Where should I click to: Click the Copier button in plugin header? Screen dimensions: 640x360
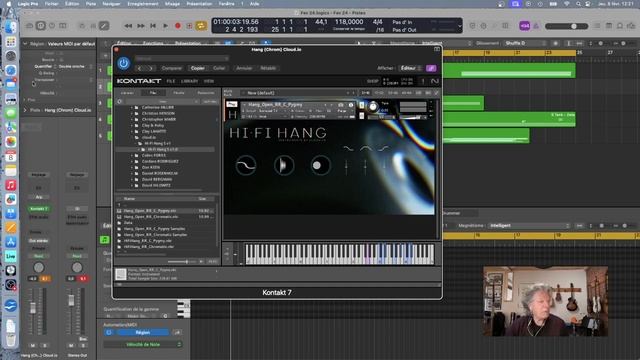click(x=198, y=68)
